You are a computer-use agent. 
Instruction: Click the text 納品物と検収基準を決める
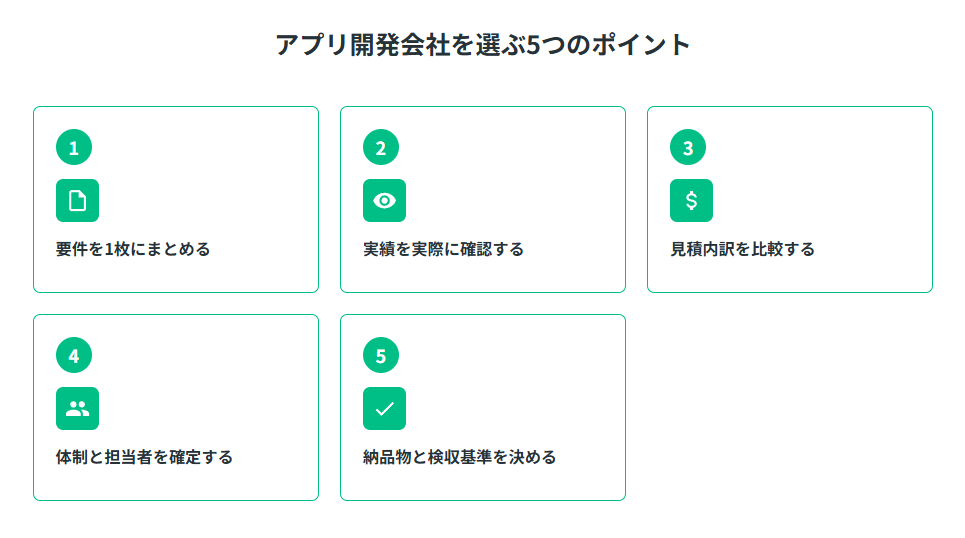click(459, 457)
